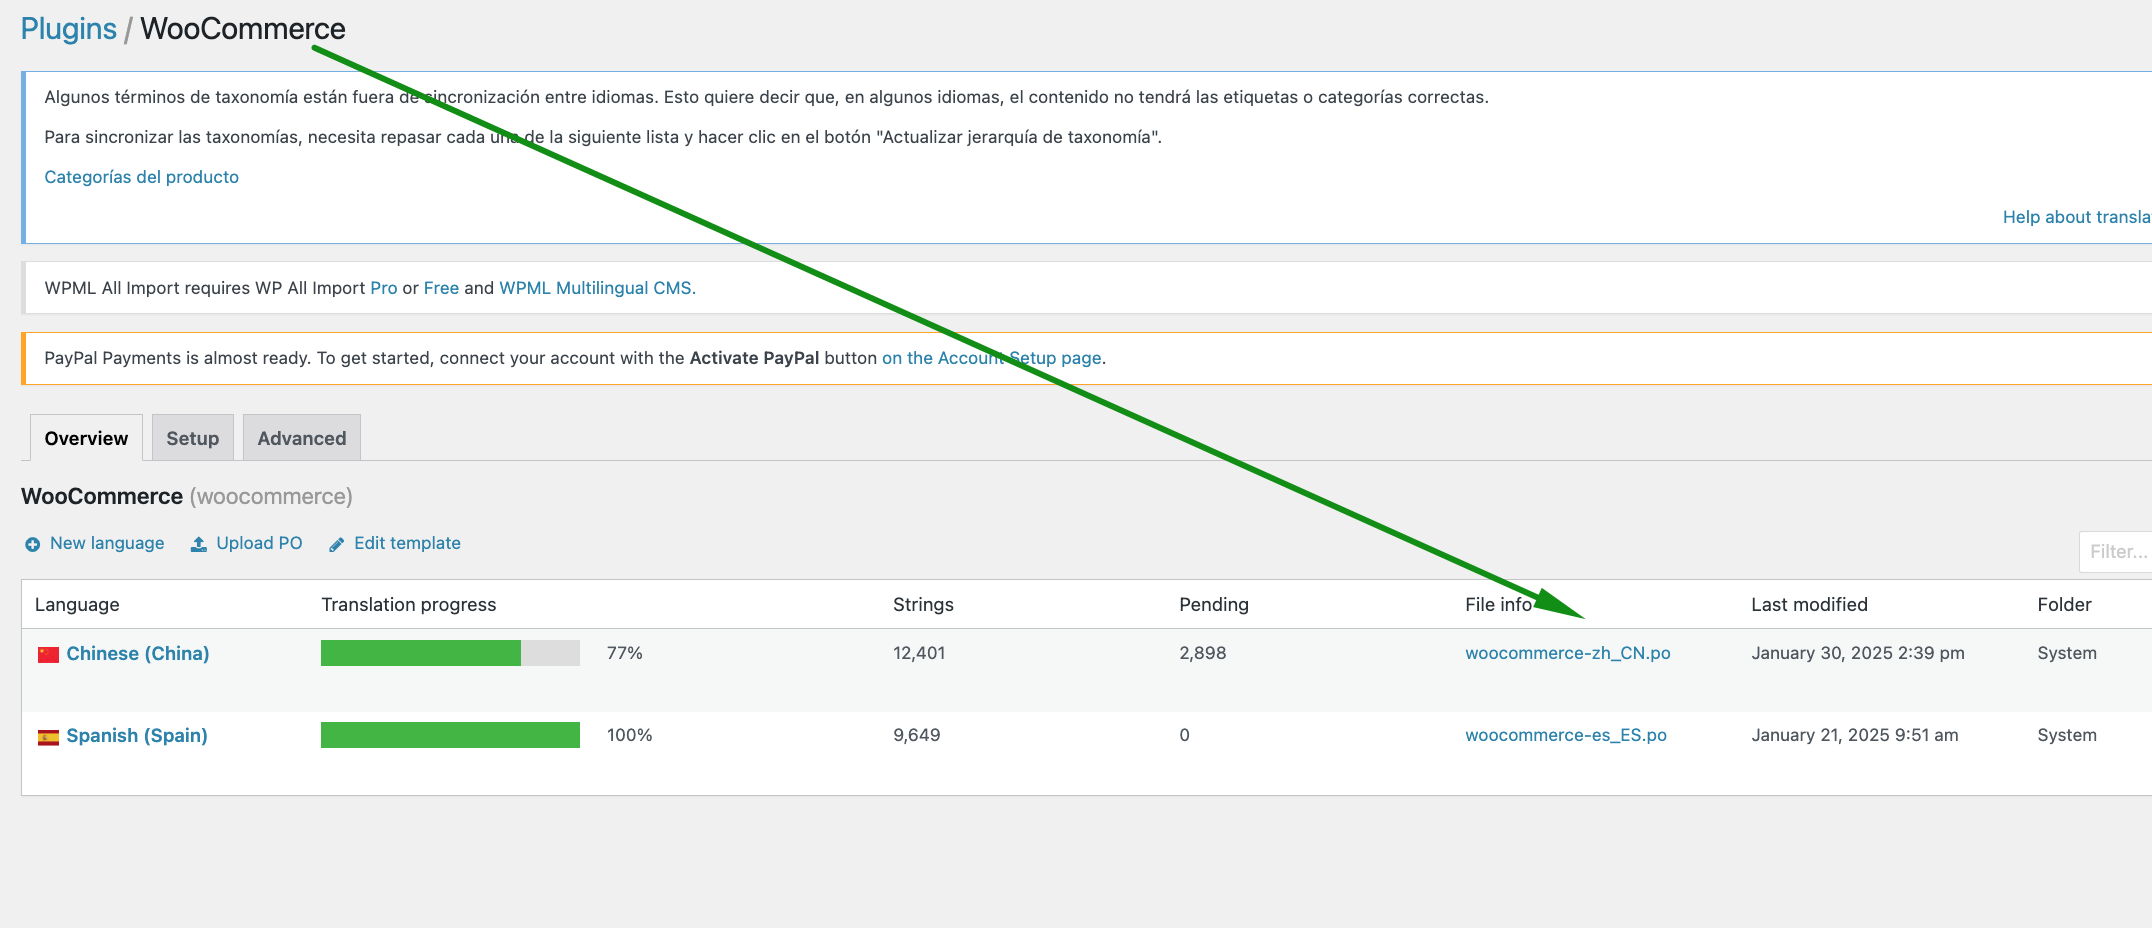Click the China flag icon
Image resolution: width=2152 pixels, height=928 pixels.
point(48,654)
